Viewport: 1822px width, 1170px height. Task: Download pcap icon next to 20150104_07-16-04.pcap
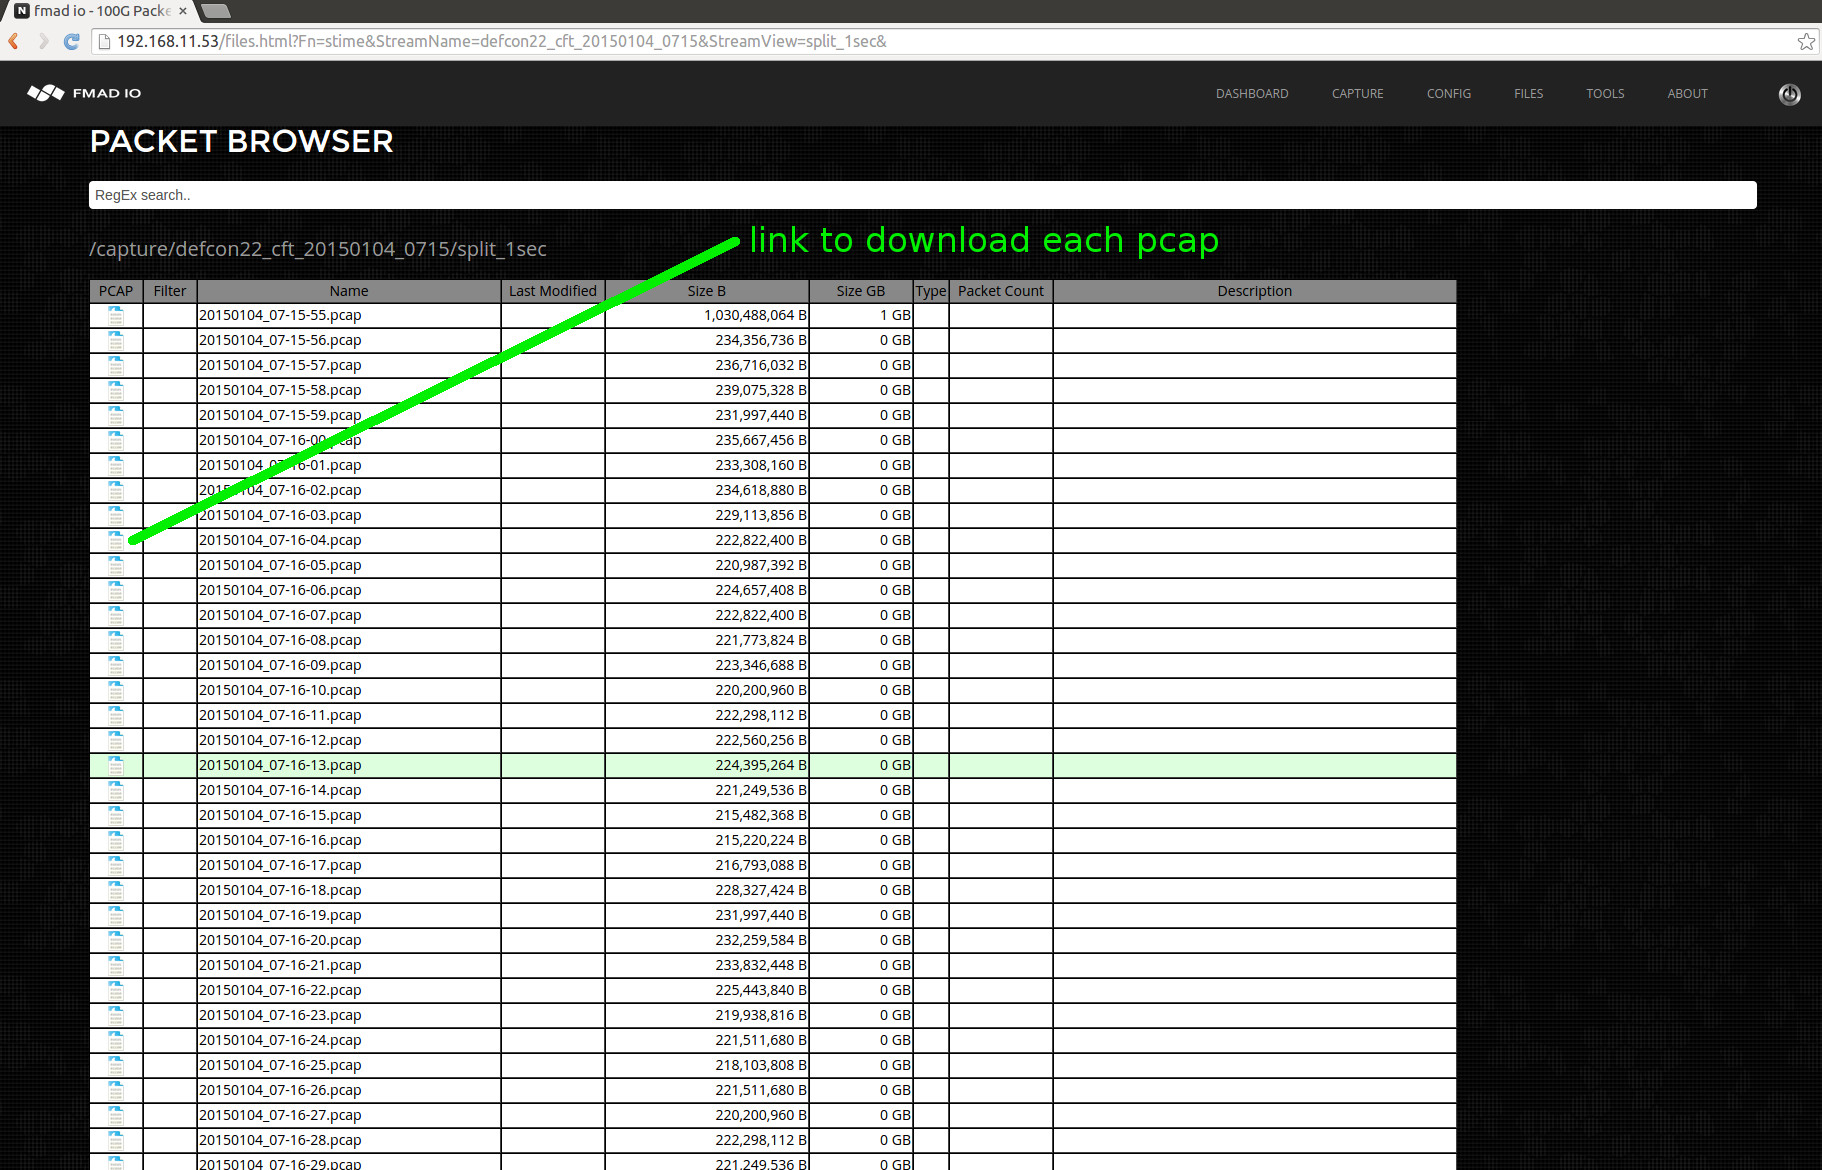pos(116,540)
